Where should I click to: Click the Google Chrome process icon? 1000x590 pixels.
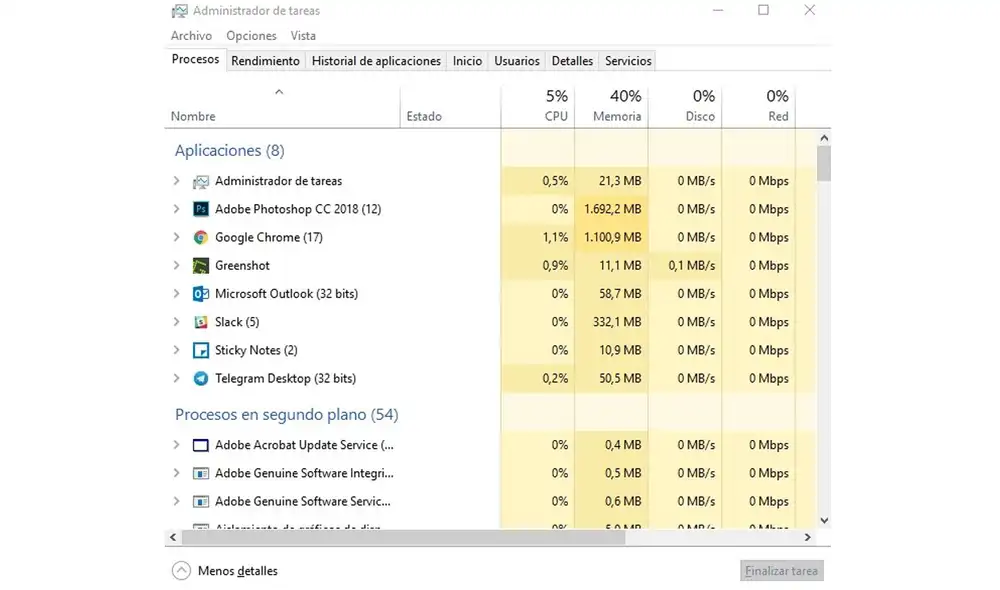(x=201, y=238)
